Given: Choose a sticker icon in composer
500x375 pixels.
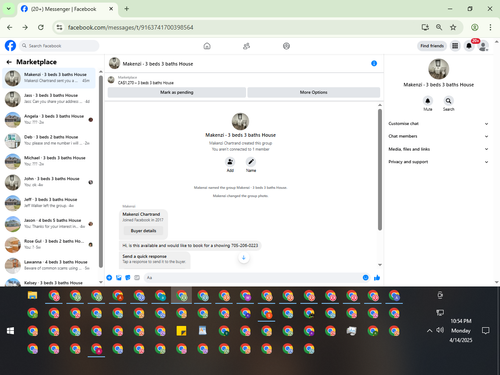Looking at the screenshot, I should click(128, 278).
